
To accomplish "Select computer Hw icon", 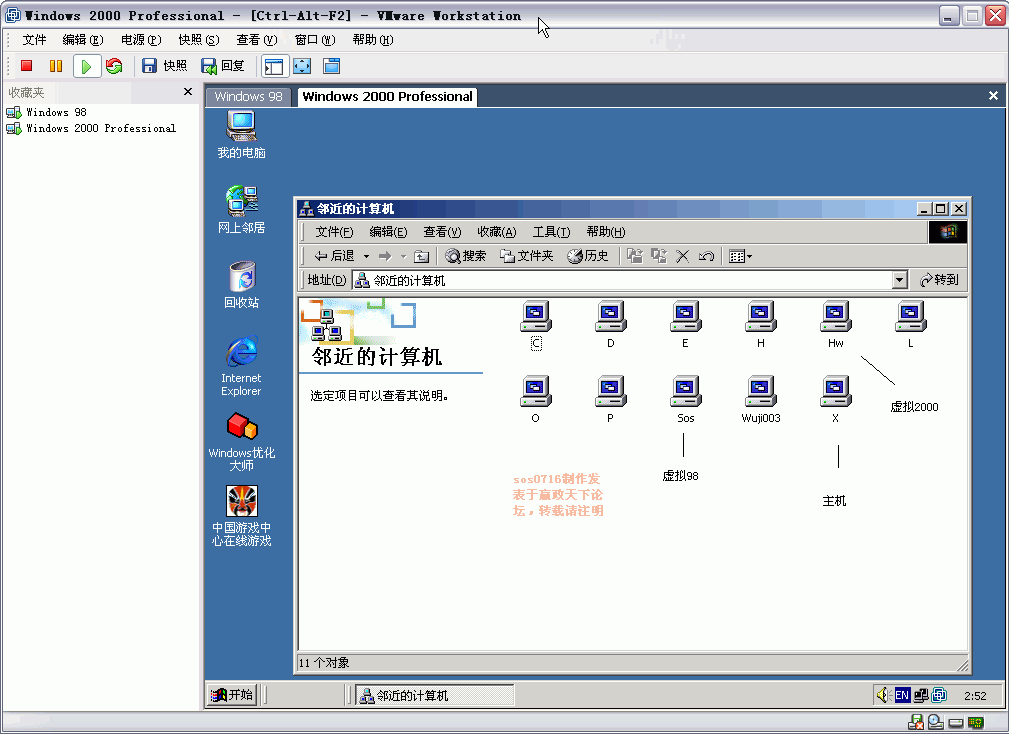I will 836,324.
